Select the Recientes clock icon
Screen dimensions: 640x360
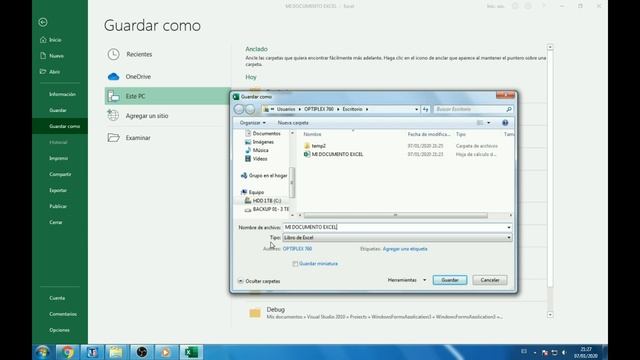click(113, 54)
